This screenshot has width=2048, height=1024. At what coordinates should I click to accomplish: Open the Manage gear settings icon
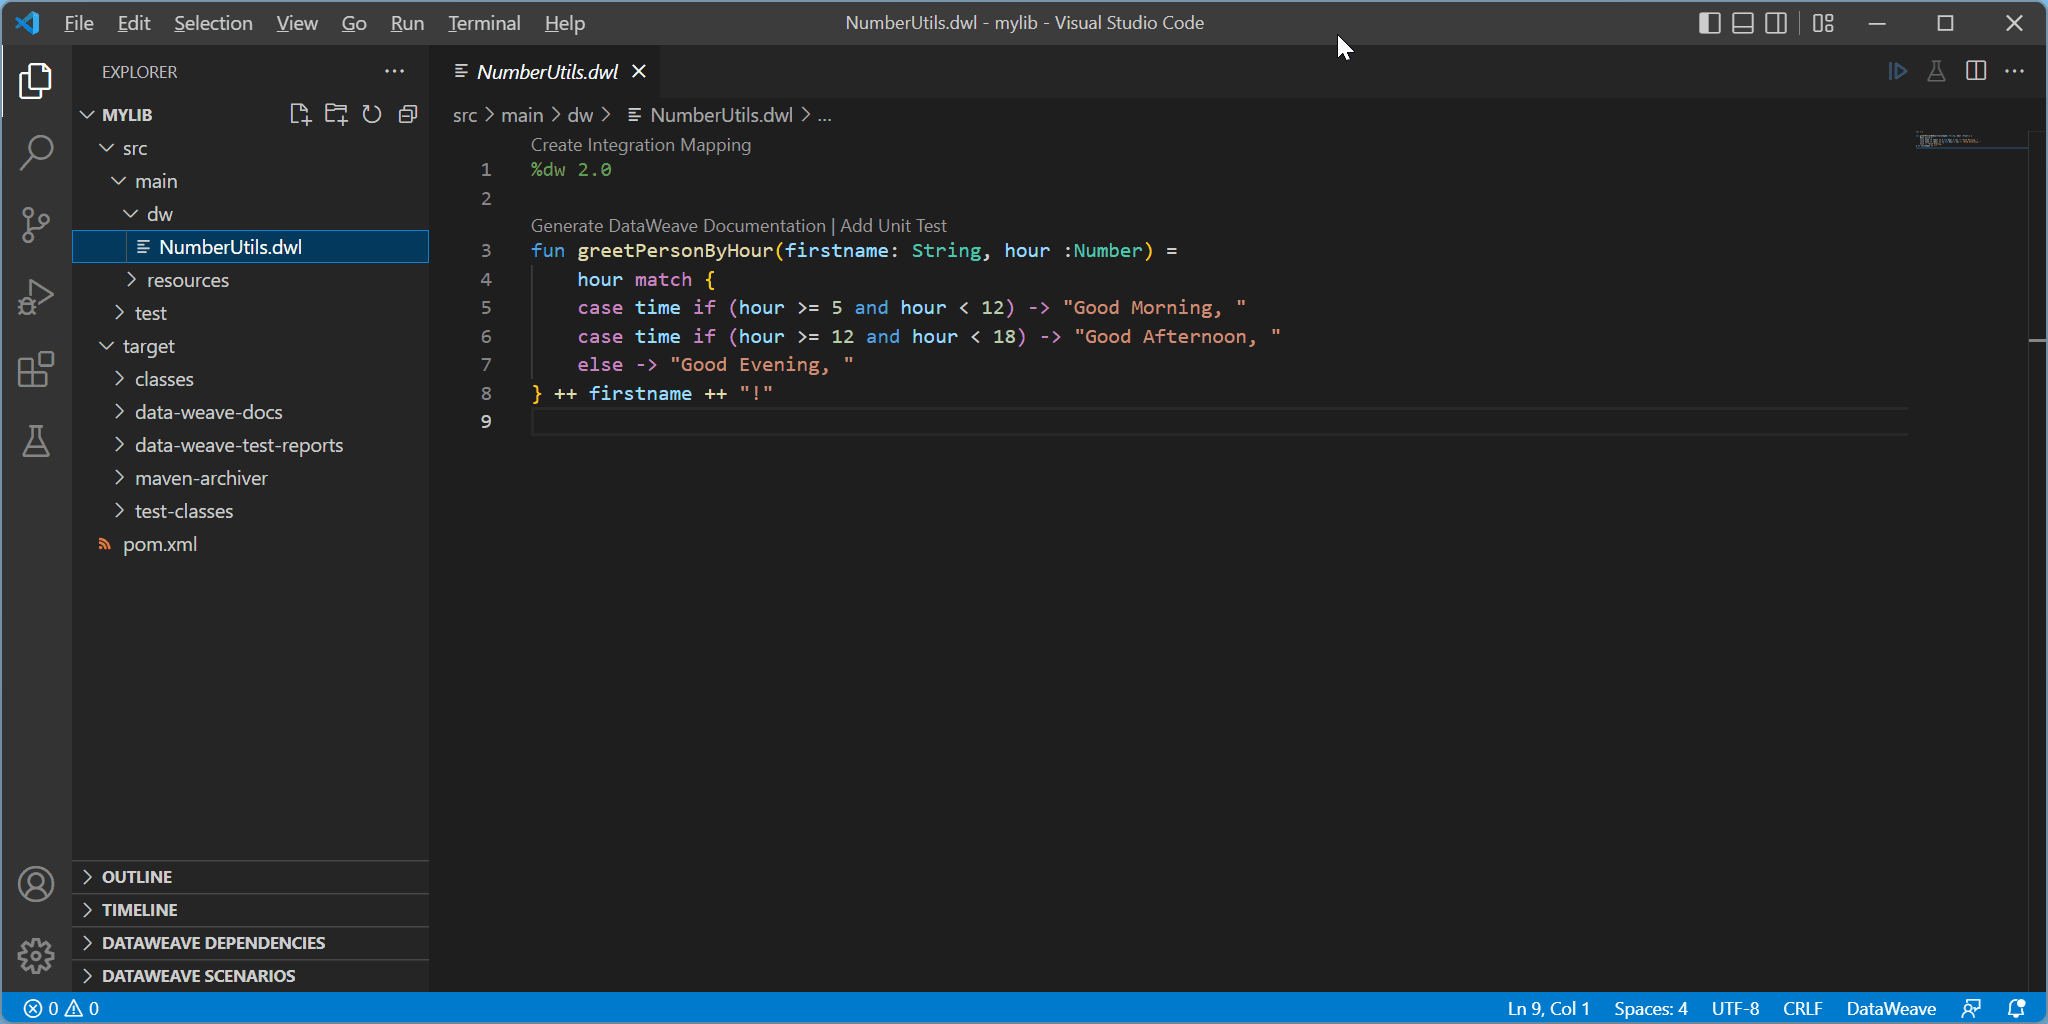pos(36,956)
